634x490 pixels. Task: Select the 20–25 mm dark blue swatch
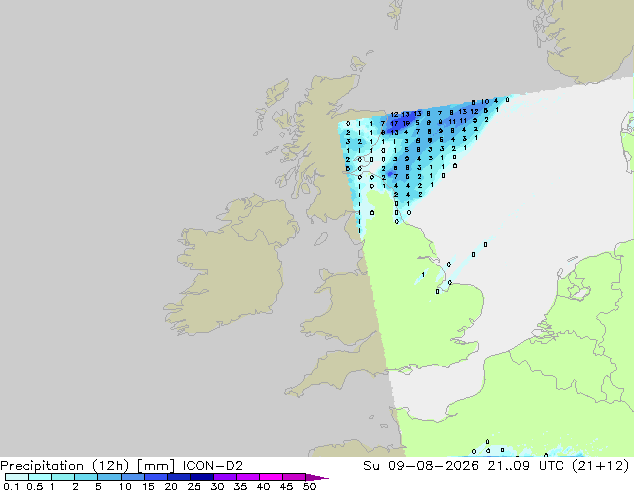click(178, 477)
